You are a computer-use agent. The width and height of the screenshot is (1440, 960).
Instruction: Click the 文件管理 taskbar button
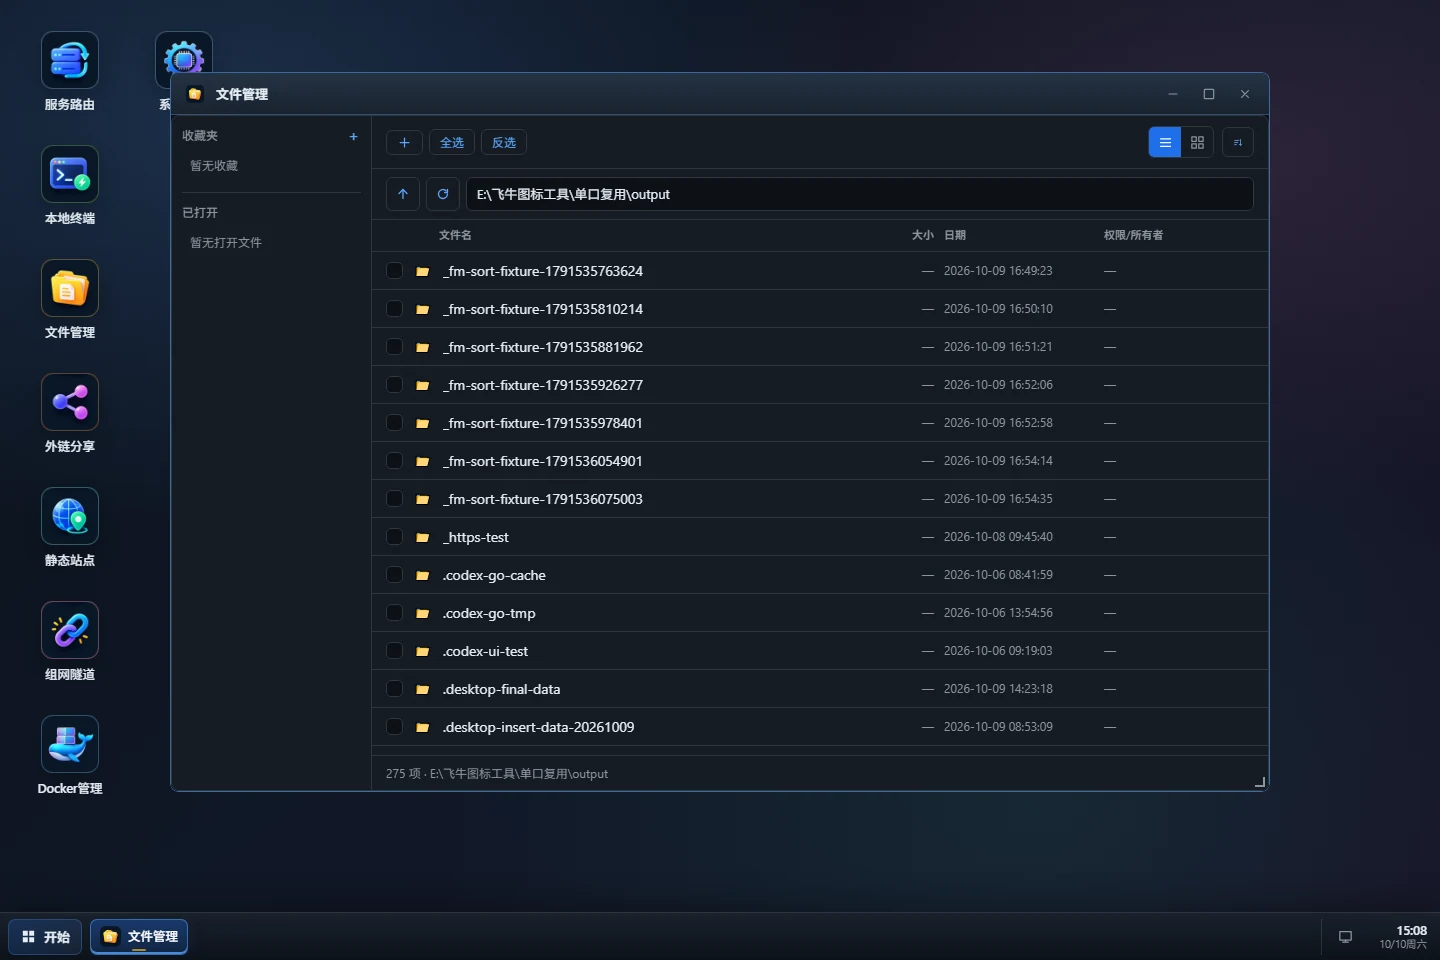click(139, 937)
